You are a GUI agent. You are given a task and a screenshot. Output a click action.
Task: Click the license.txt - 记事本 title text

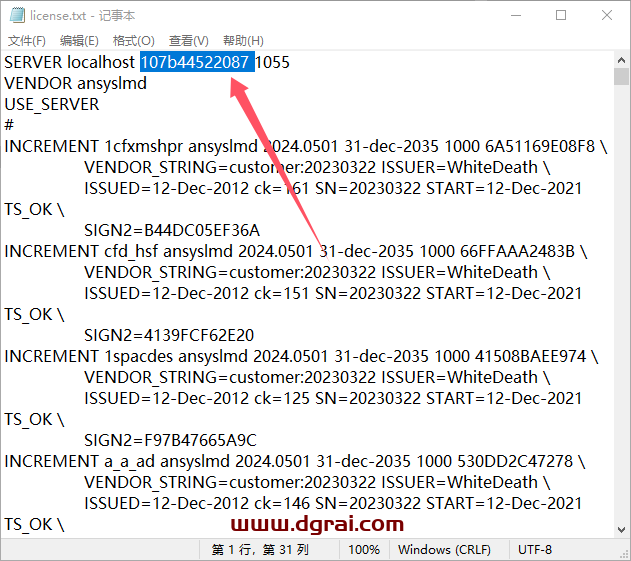tap(82, 16)
